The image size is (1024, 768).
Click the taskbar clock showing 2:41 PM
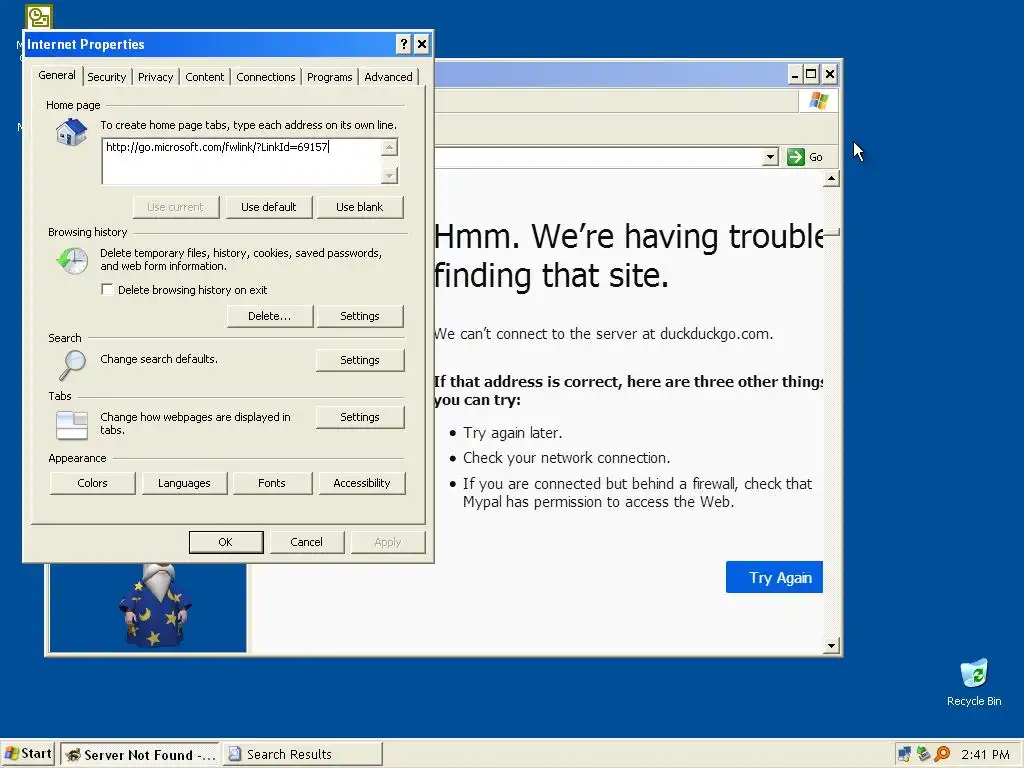click(x=985, y=754)
